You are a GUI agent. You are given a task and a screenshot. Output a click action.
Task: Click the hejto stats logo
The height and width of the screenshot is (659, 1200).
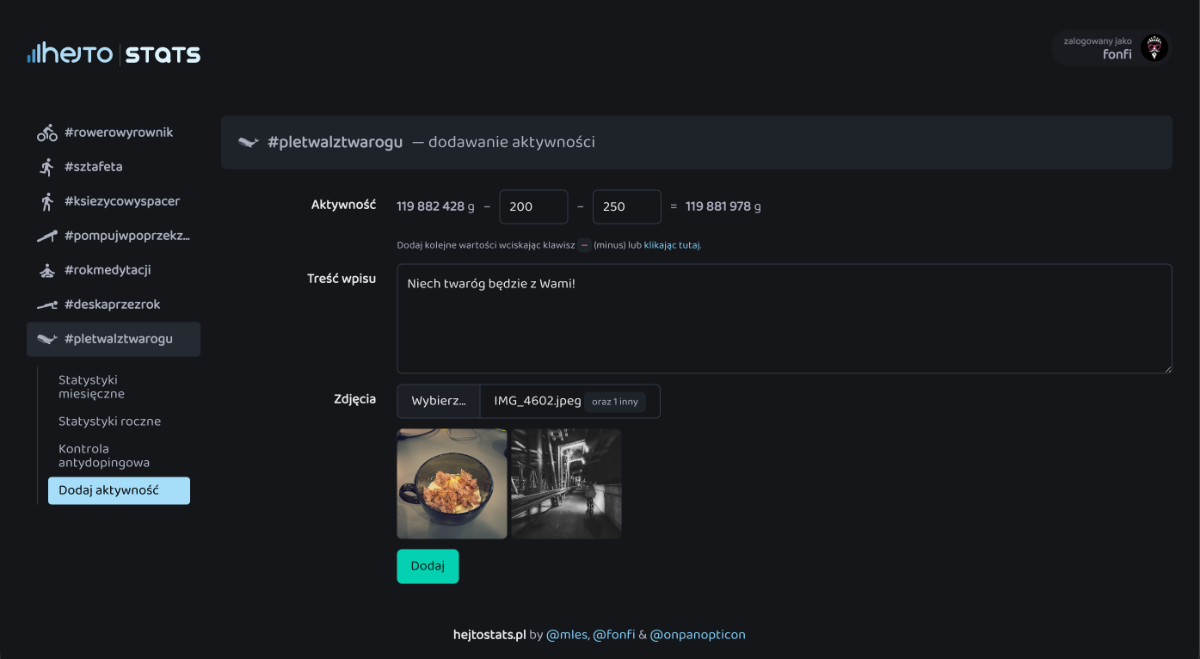point(114,54)
